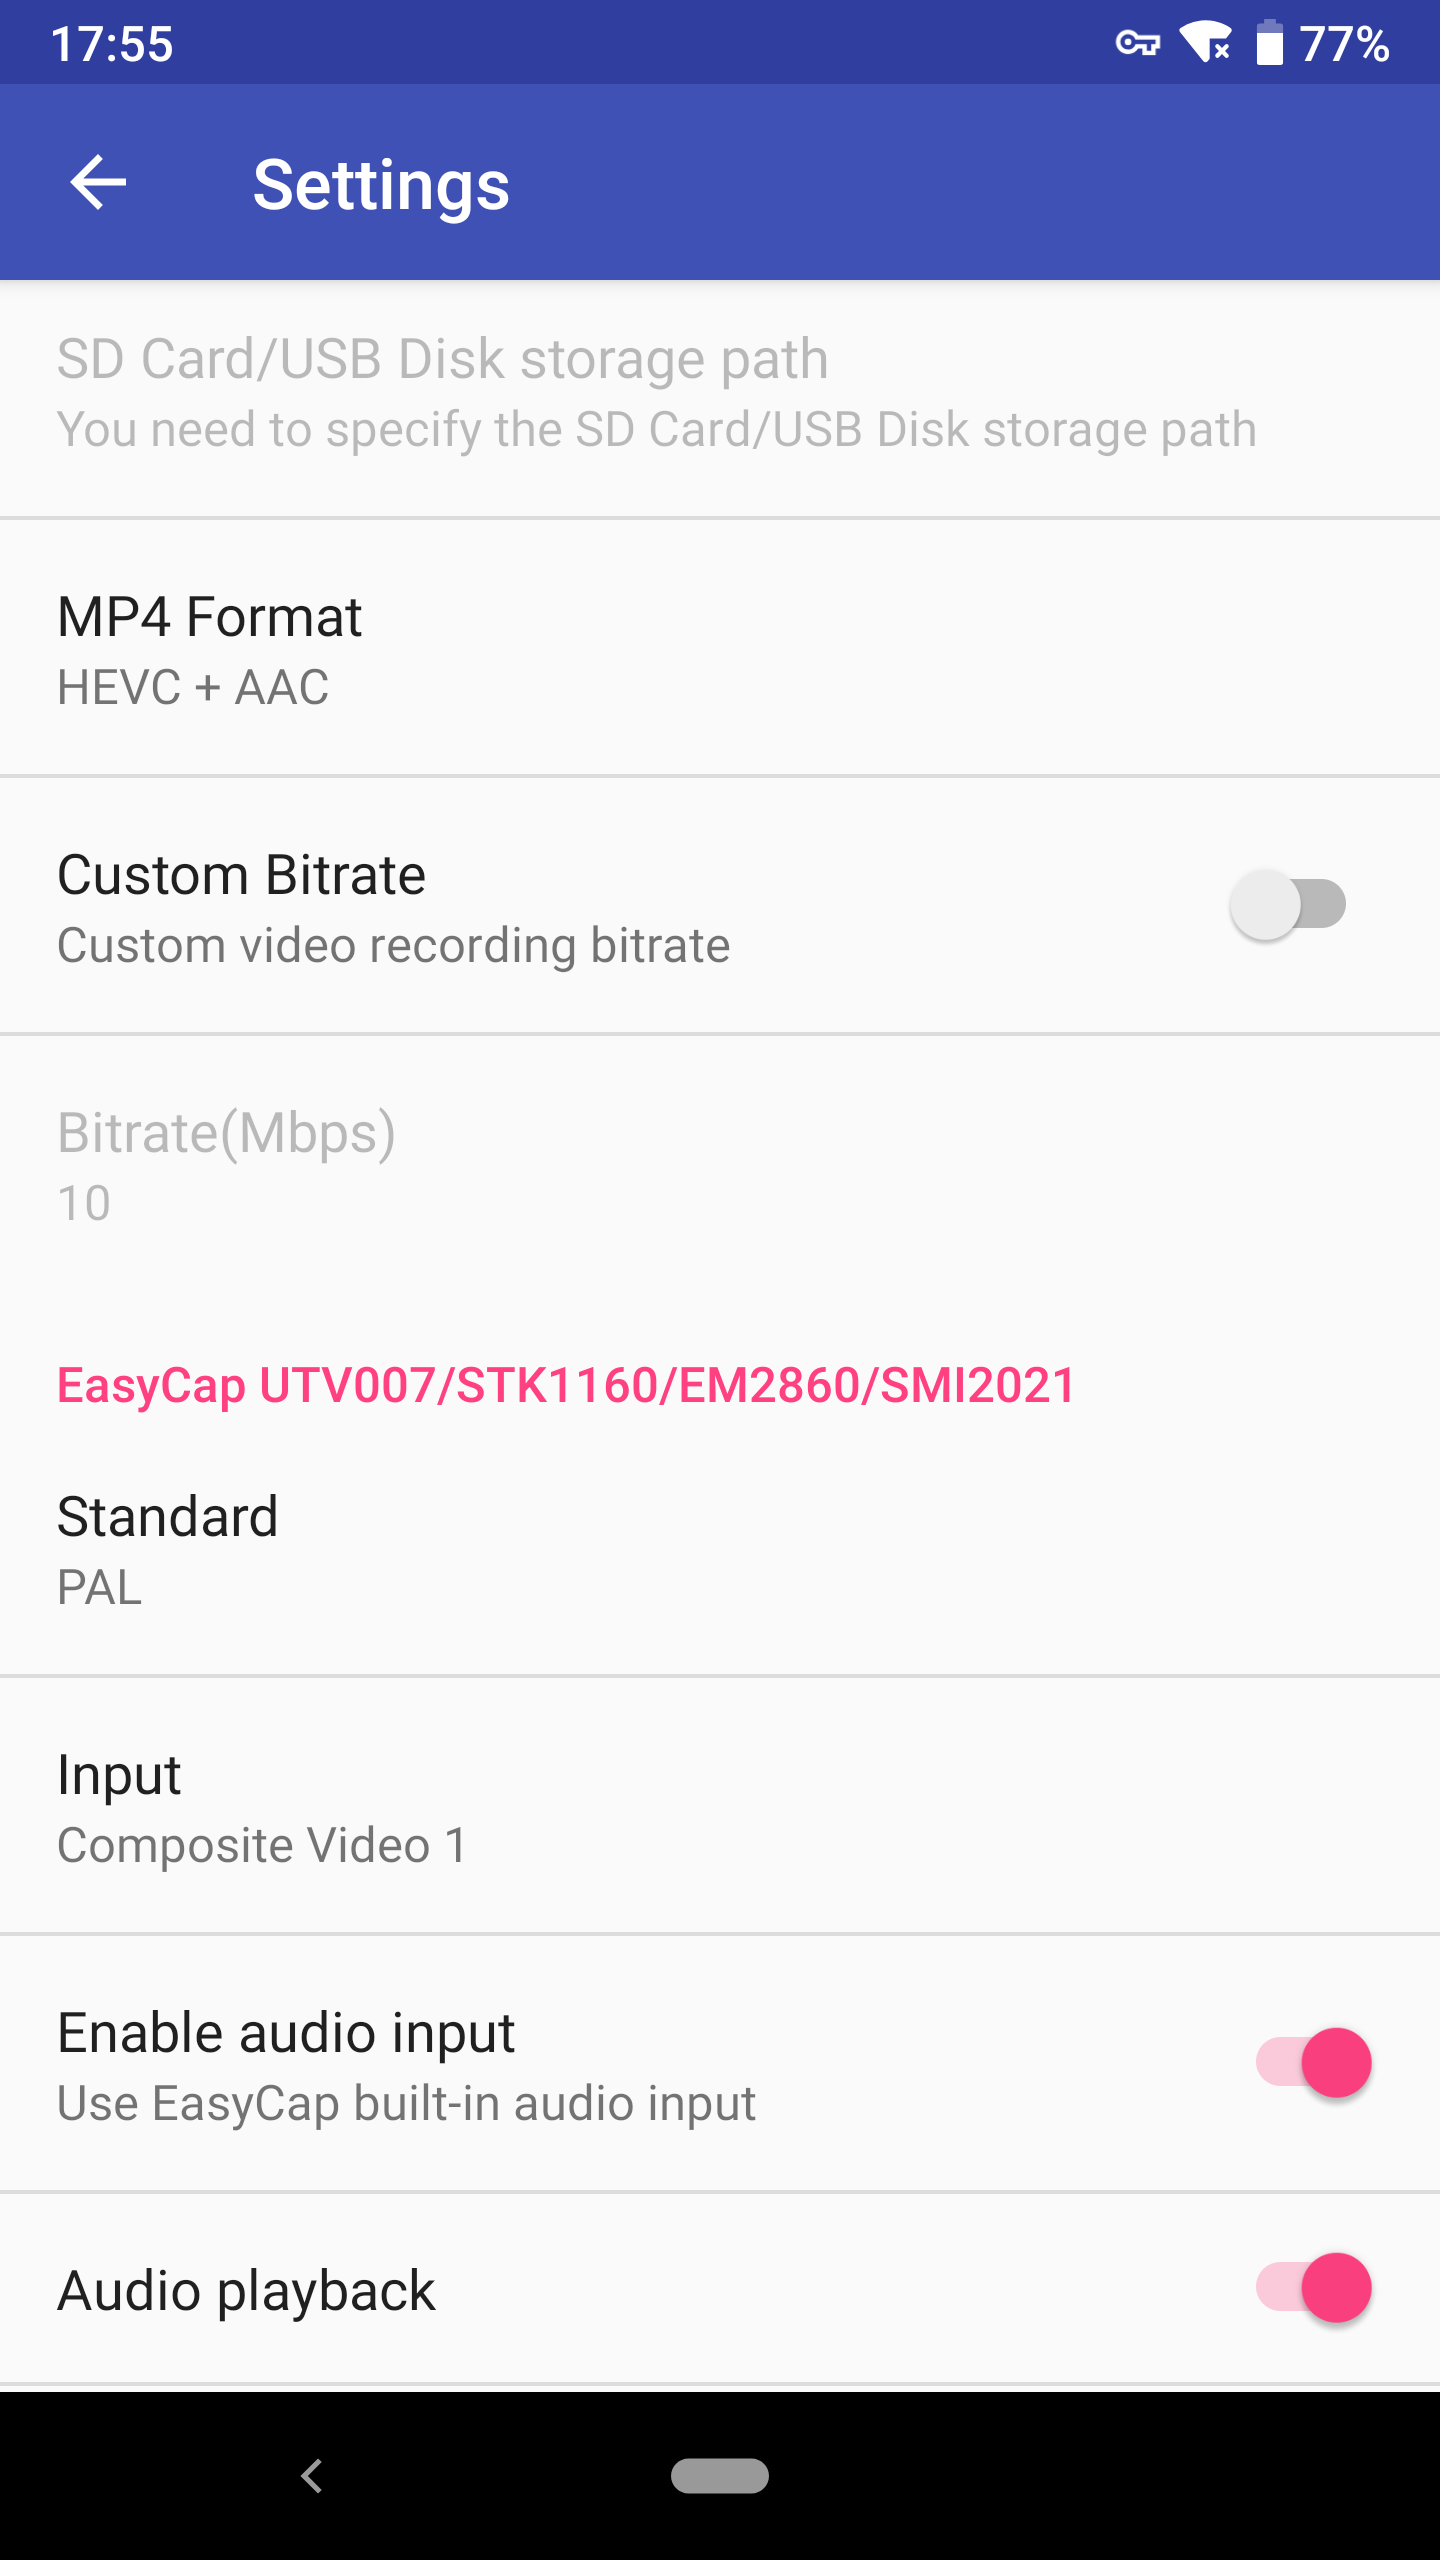Tap the Audio playback label
1440x2560 pixels.
246,2291
